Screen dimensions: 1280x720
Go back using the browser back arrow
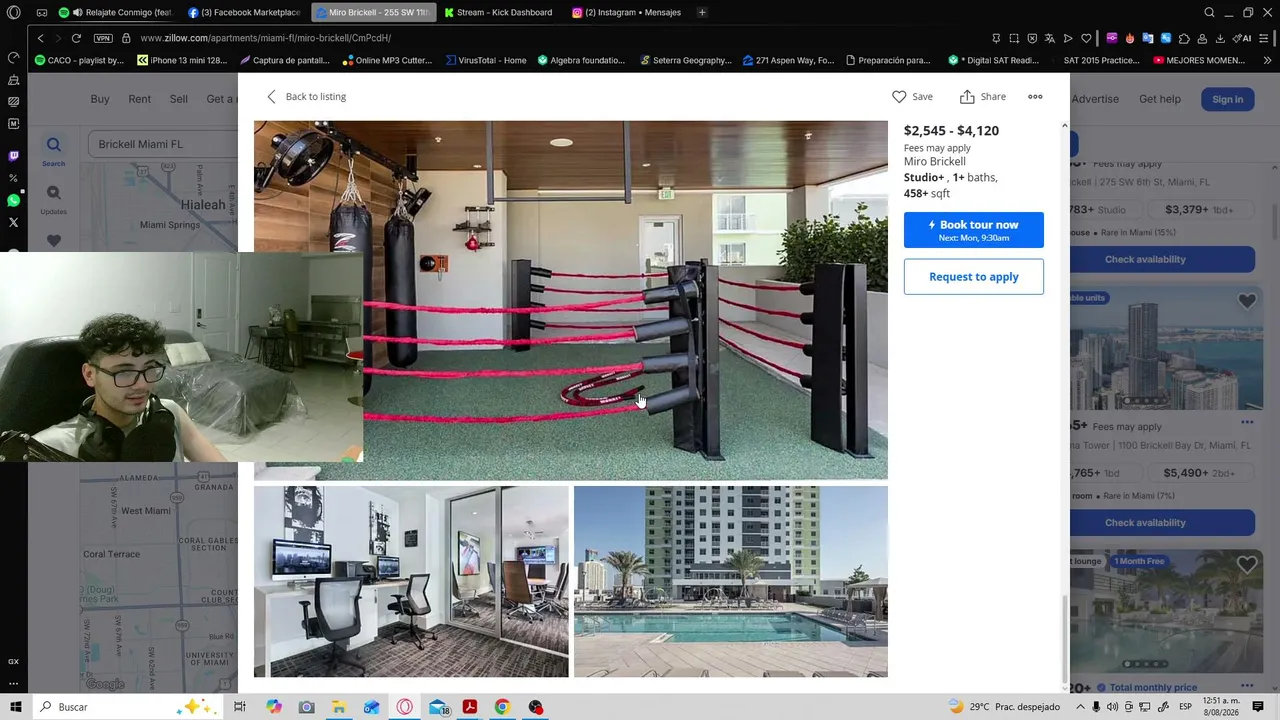coord(40,38)
